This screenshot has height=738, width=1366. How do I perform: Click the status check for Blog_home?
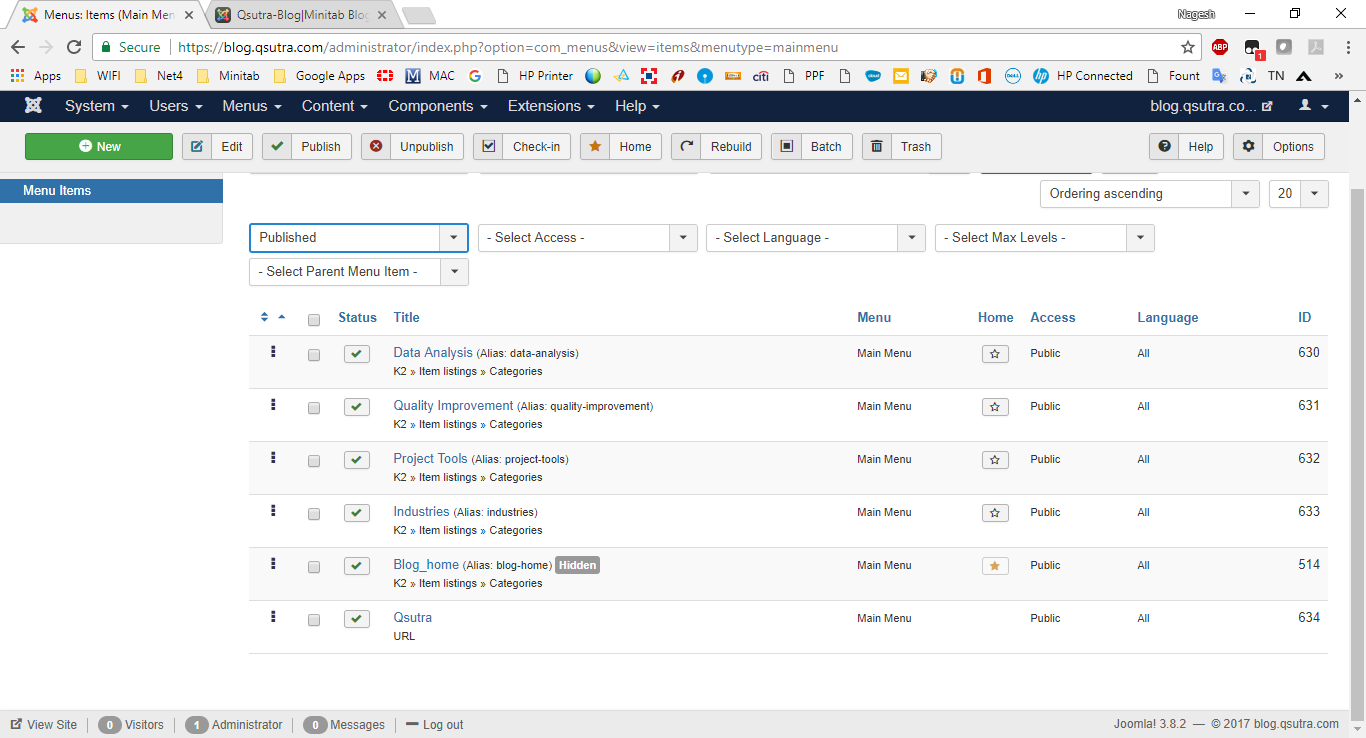click(x=357, y=566)
